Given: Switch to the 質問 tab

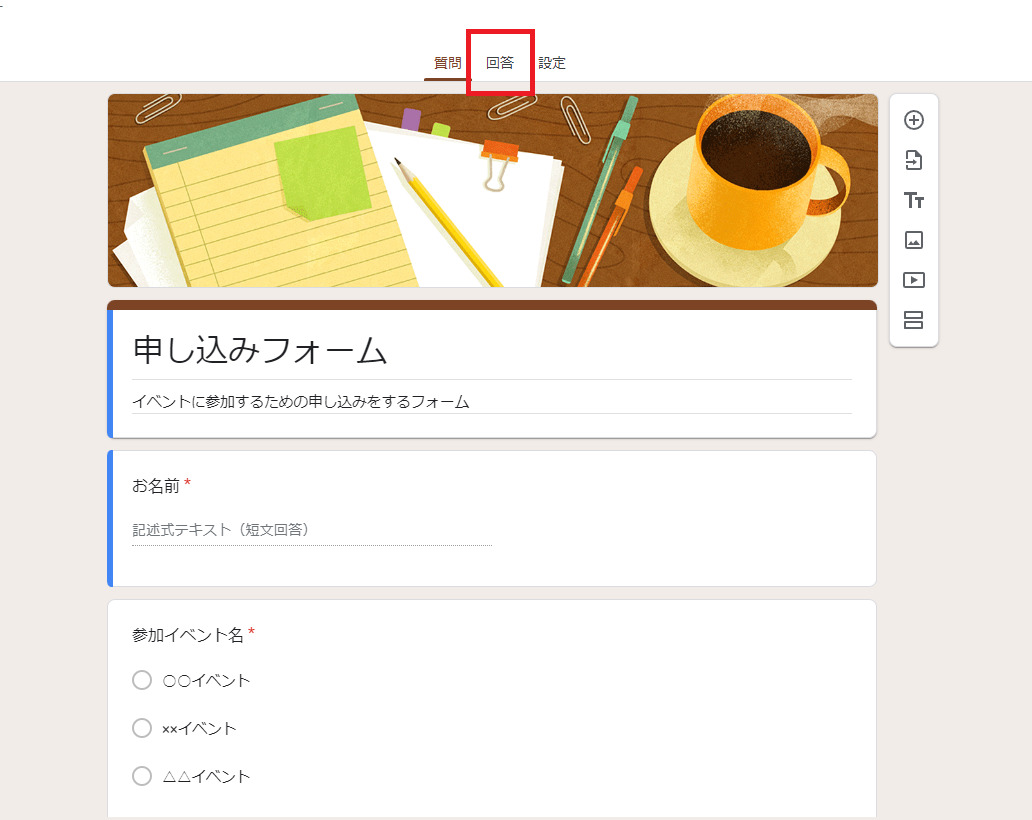Looking at the screenshot, I should [448, 63].
